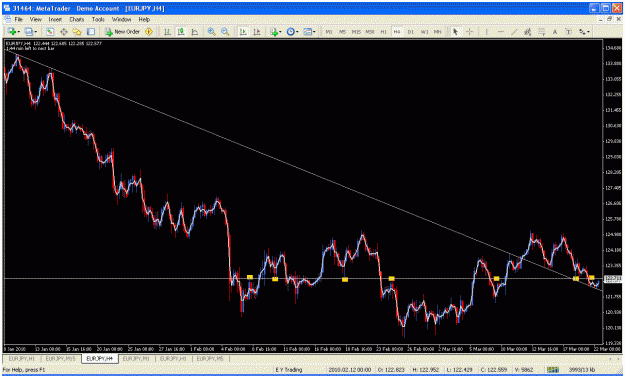Select the Text 'A' tool

[x=555, y=31]
